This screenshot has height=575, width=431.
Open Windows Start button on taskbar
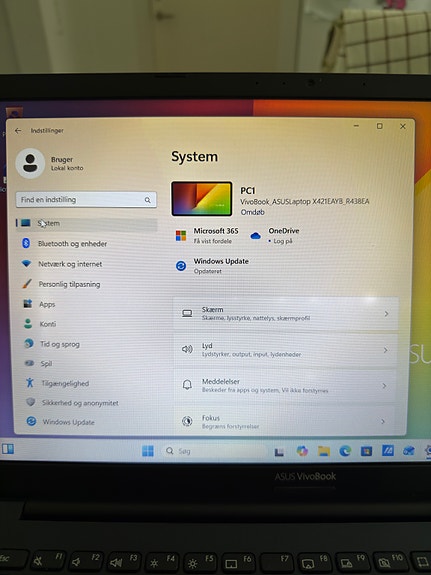(x=148, y=451)
